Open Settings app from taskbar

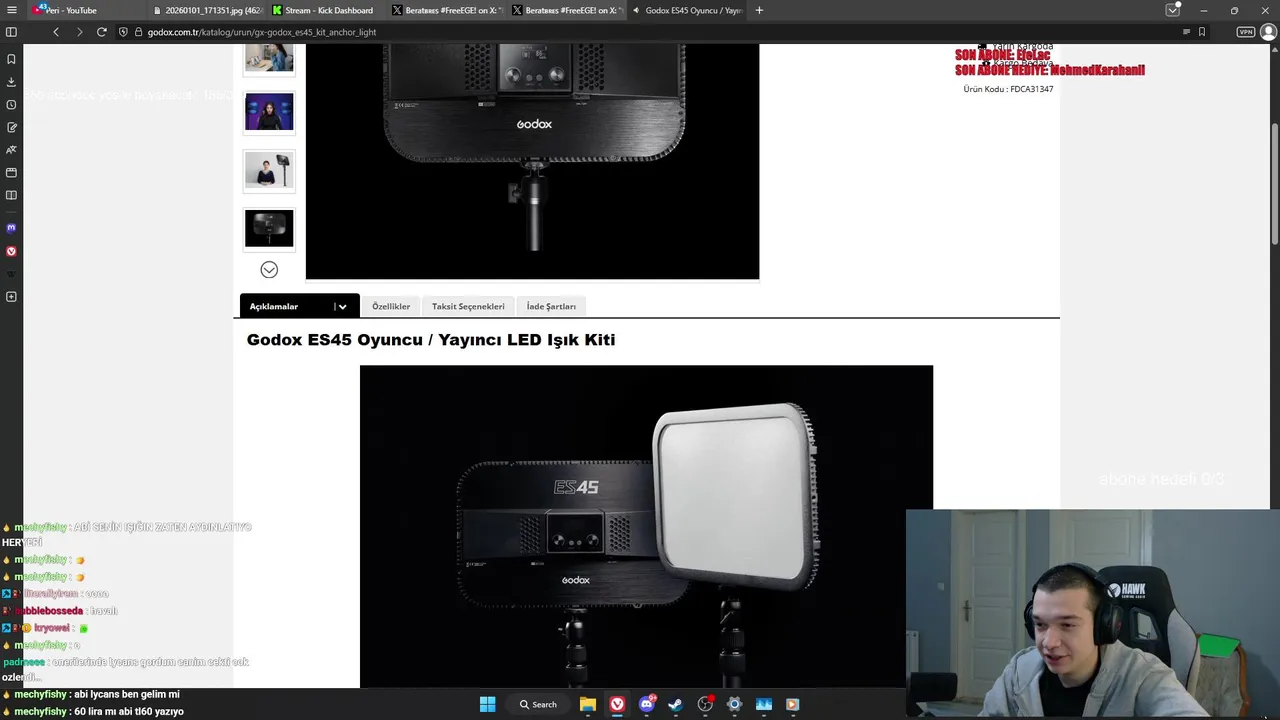coord(734,704)
